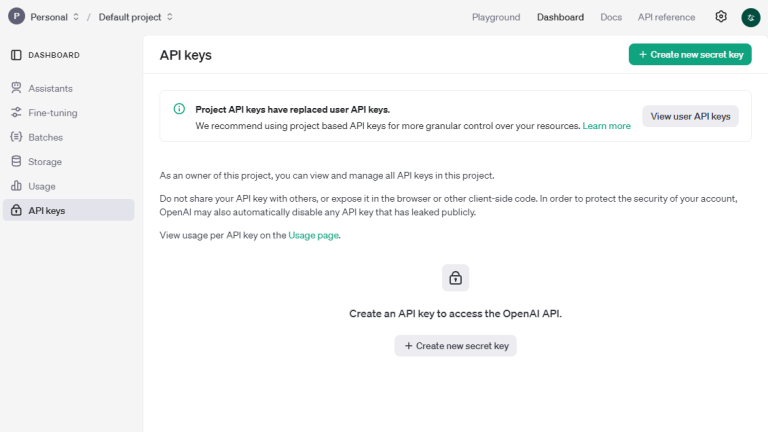Click the Storage database icon

coord(16,161)
